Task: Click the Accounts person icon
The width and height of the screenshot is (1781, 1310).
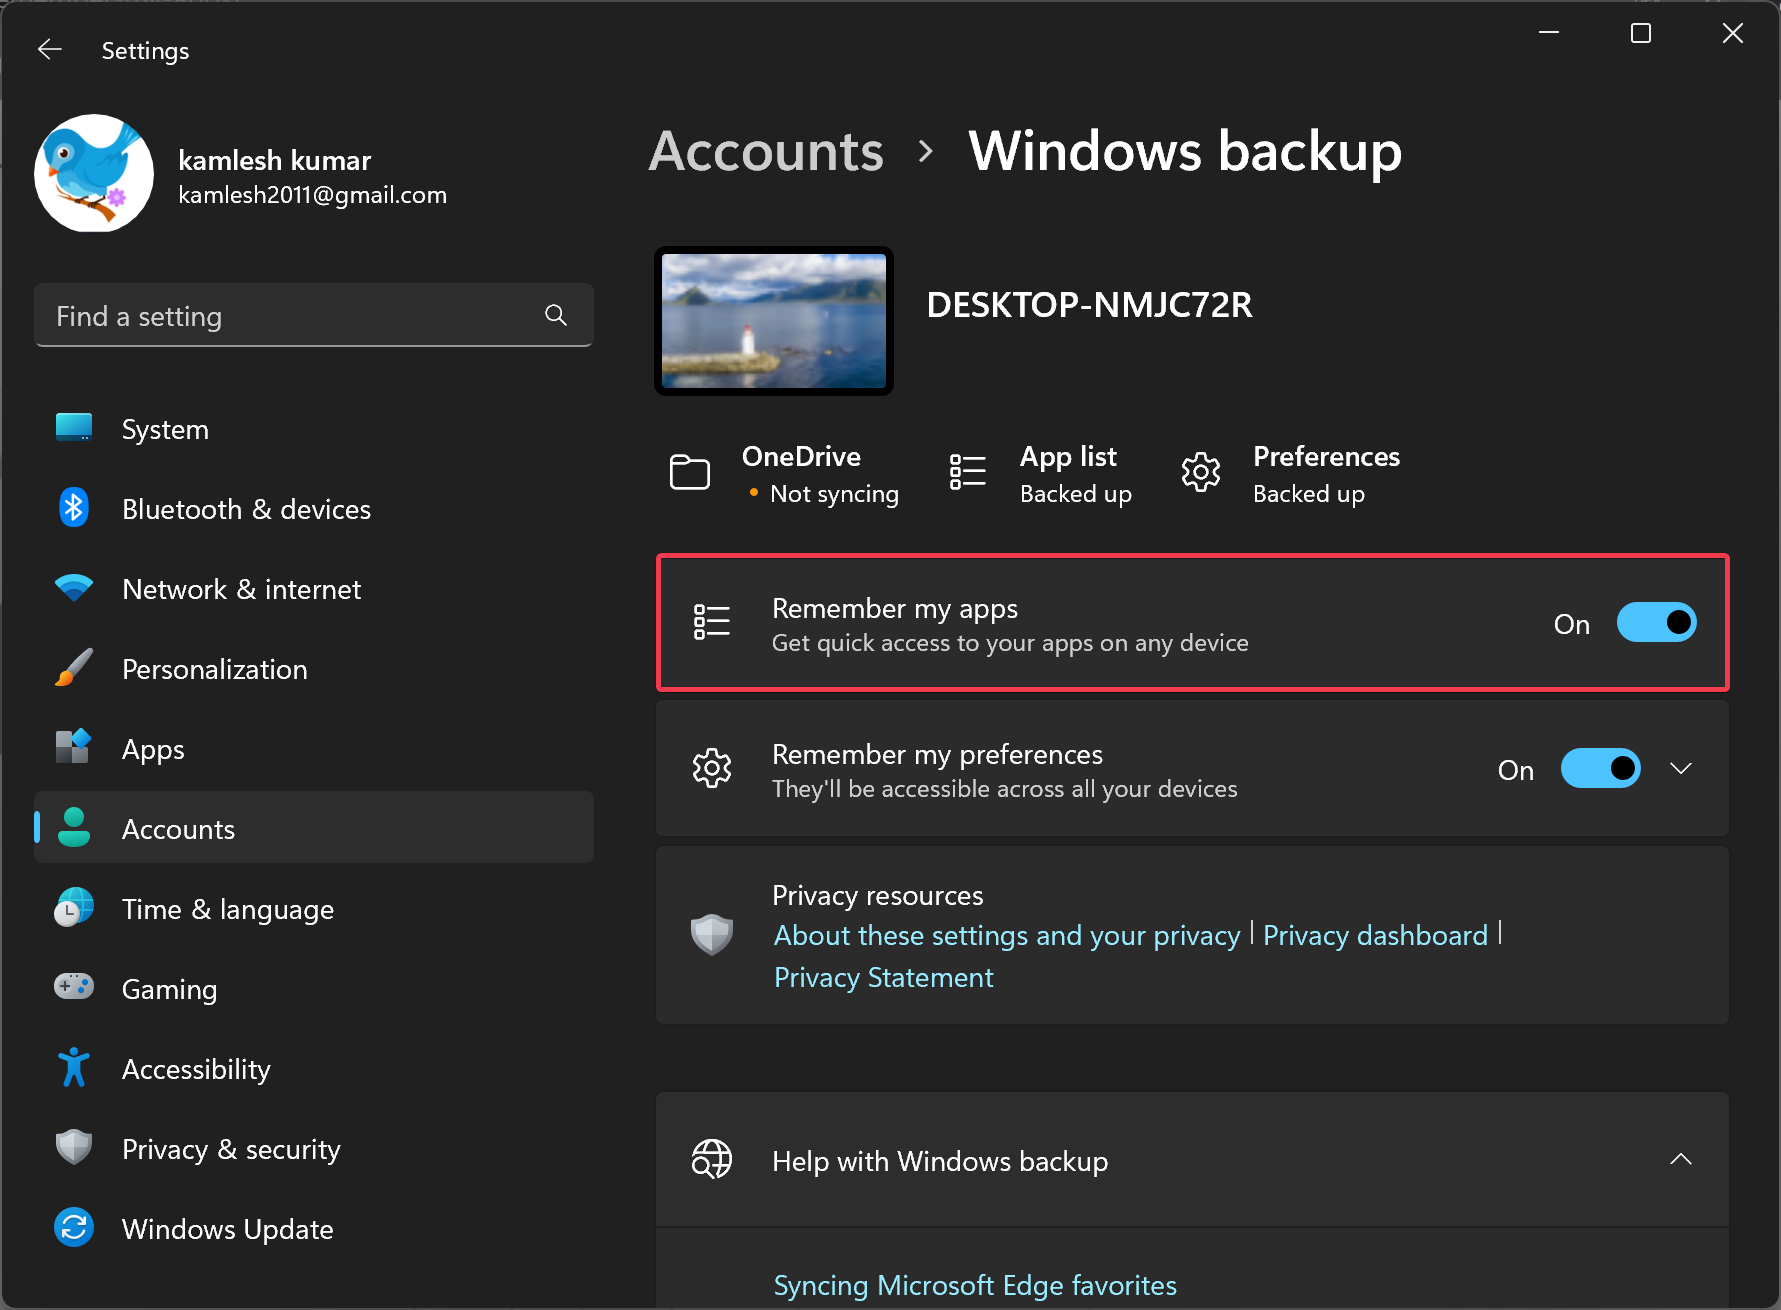Action: [x=74, y=828]
